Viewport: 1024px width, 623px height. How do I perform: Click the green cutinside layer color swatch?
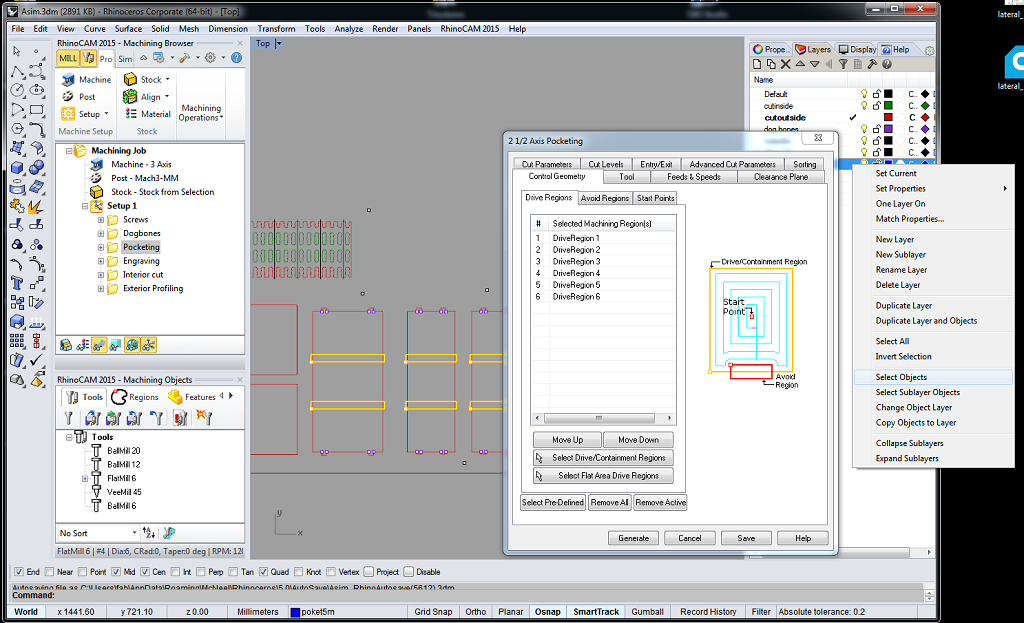888,106
